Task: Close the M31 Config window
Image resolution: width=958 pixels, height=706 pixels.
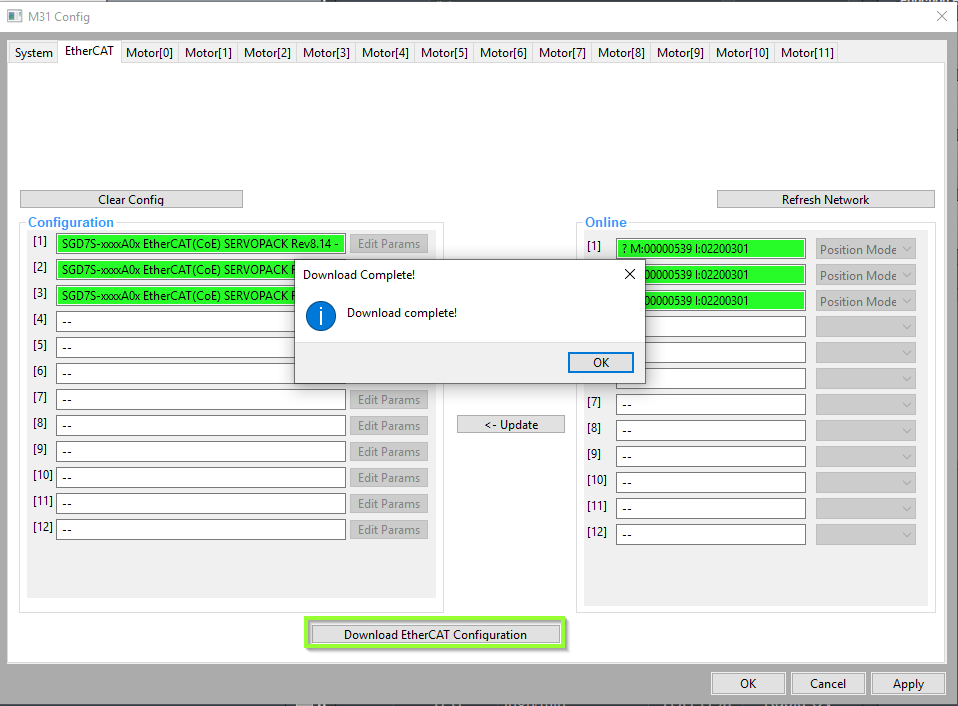Action: [x=942, y=16]
